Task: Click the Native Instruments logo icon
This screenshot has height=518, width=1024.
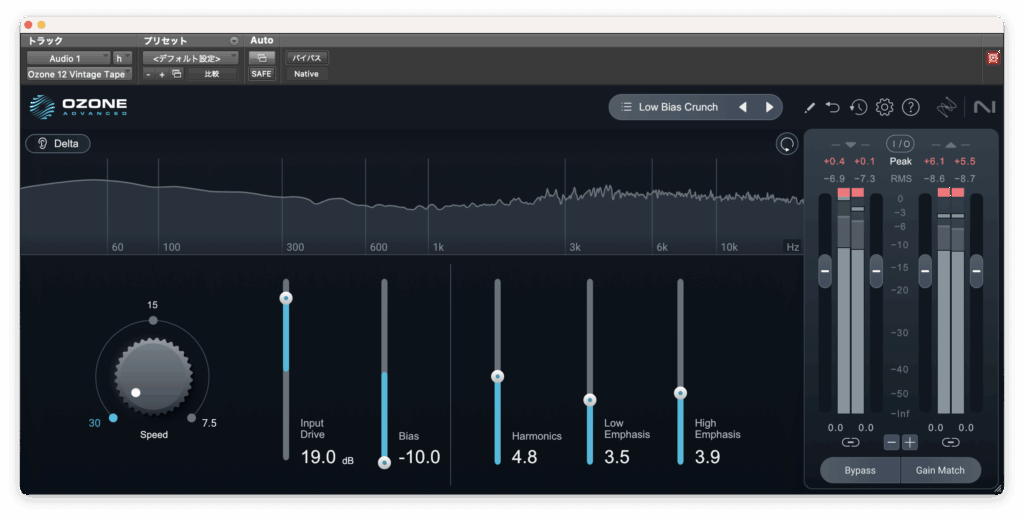Action: pos(984,107)
